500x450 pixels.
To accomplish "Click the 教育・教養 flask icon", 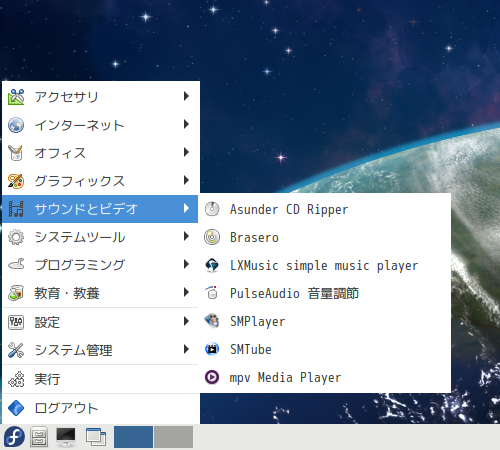I will [x=16, y=293].
